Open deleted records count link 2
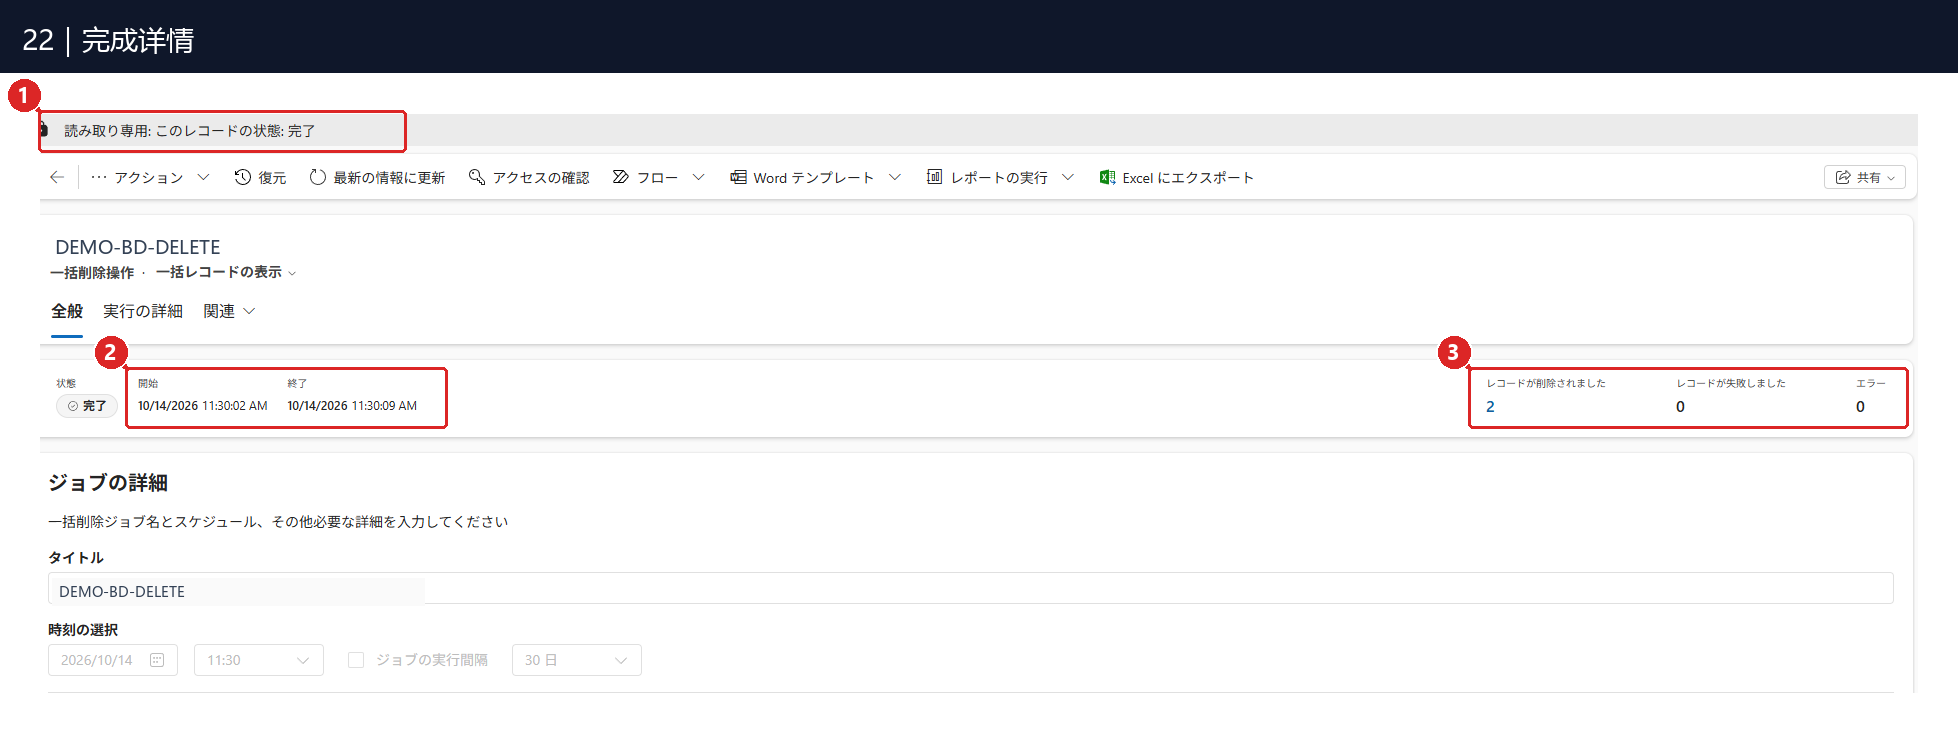Image resolution: width=1958 pixels, height=733 pixels. click(1490, 406)
